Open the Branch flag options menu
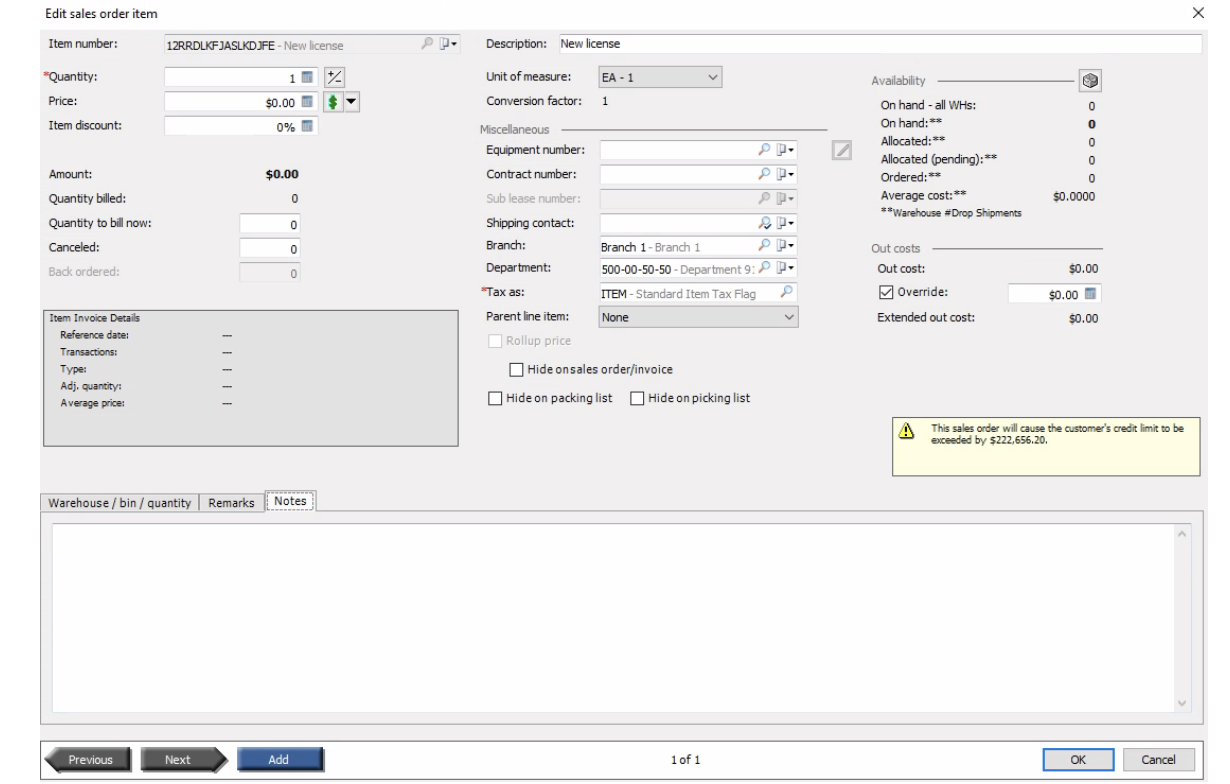The width and height of the screenshot is (1230, 784). click(785, 245)
